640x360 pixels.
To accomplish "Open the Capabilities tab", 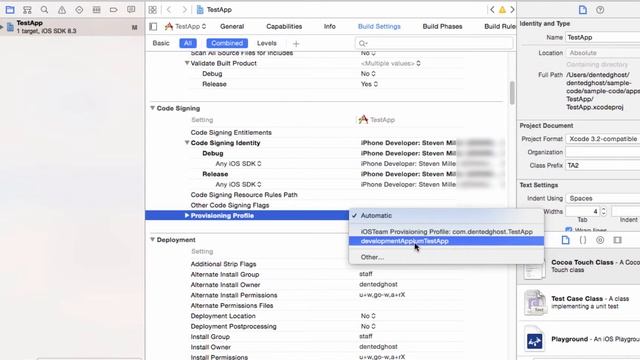I will pyautogui.click(x=284, y=27).
